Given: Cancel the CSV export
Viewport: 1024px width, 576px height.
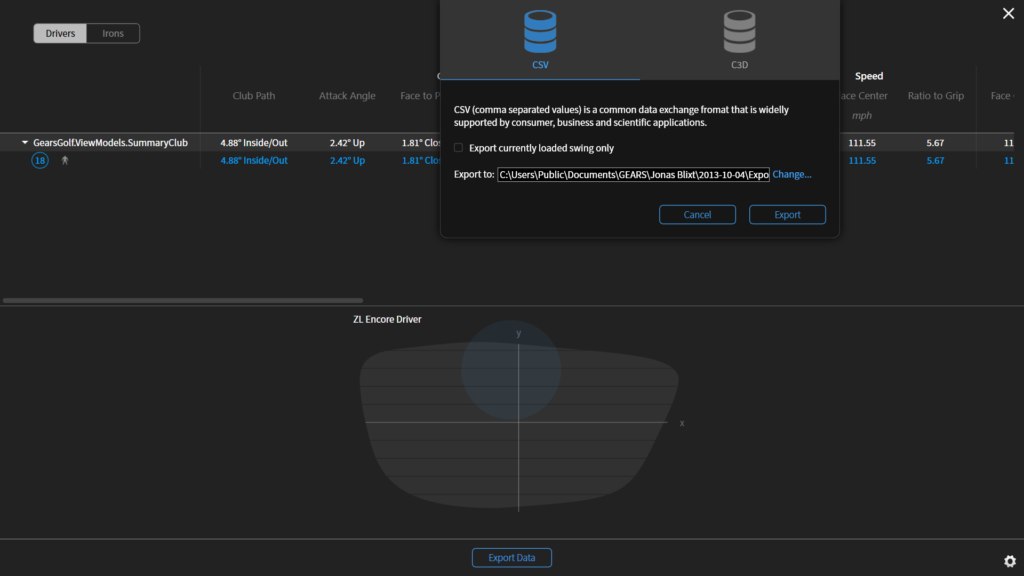Looking at the screenshot, I should coord(697,214).
